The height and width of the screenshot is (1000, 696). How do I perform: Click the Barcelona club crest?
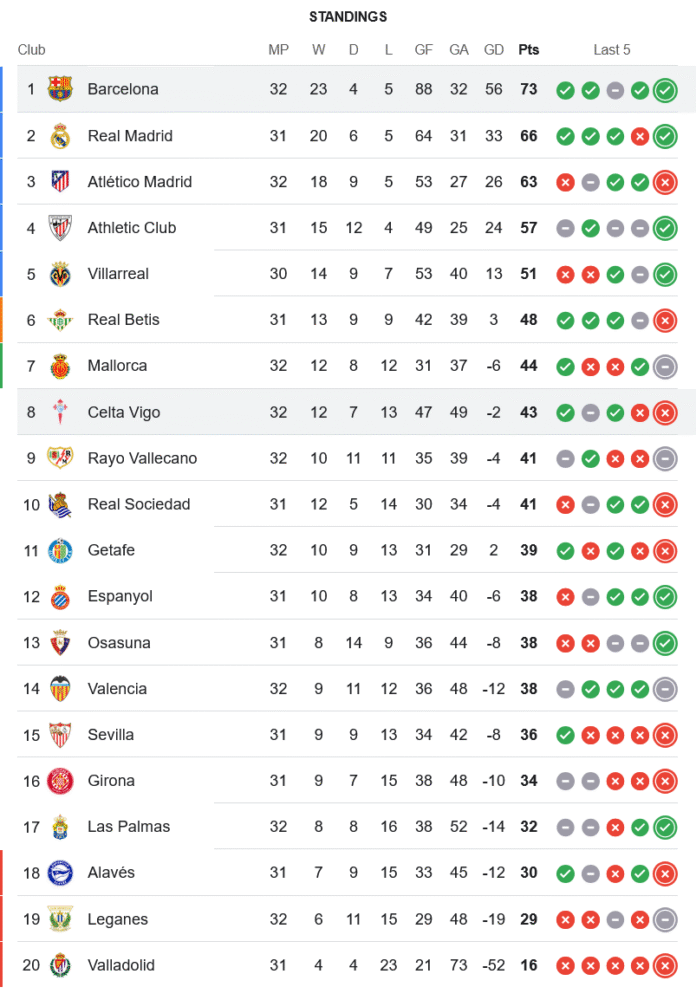click(60, 89)
